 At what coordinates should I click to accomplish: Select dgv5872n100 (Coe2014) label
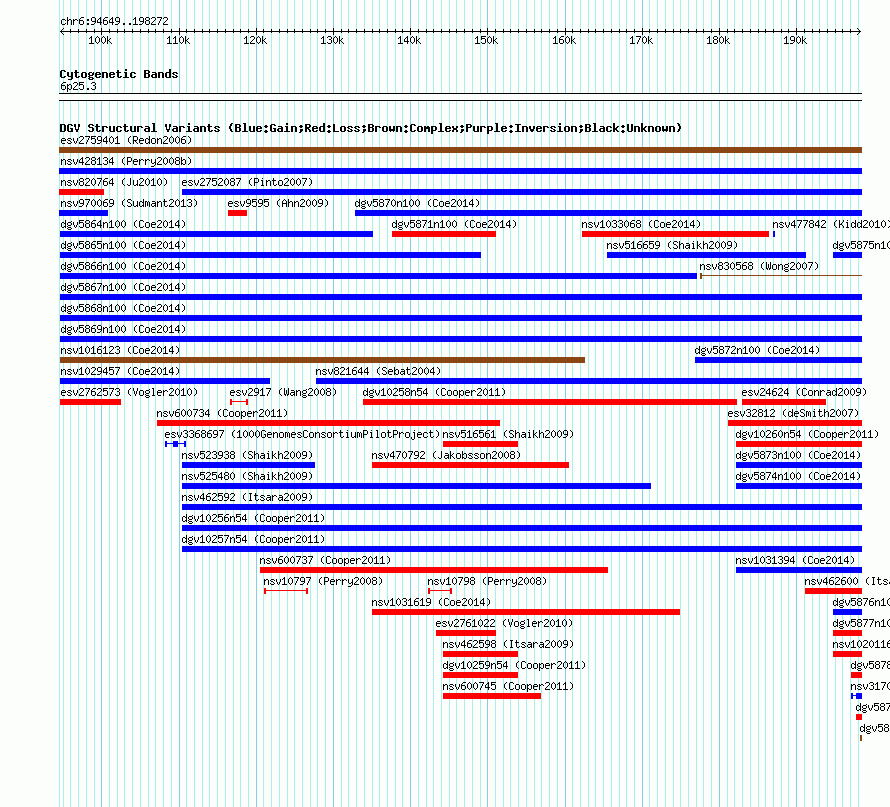click(x=757, y=350)
